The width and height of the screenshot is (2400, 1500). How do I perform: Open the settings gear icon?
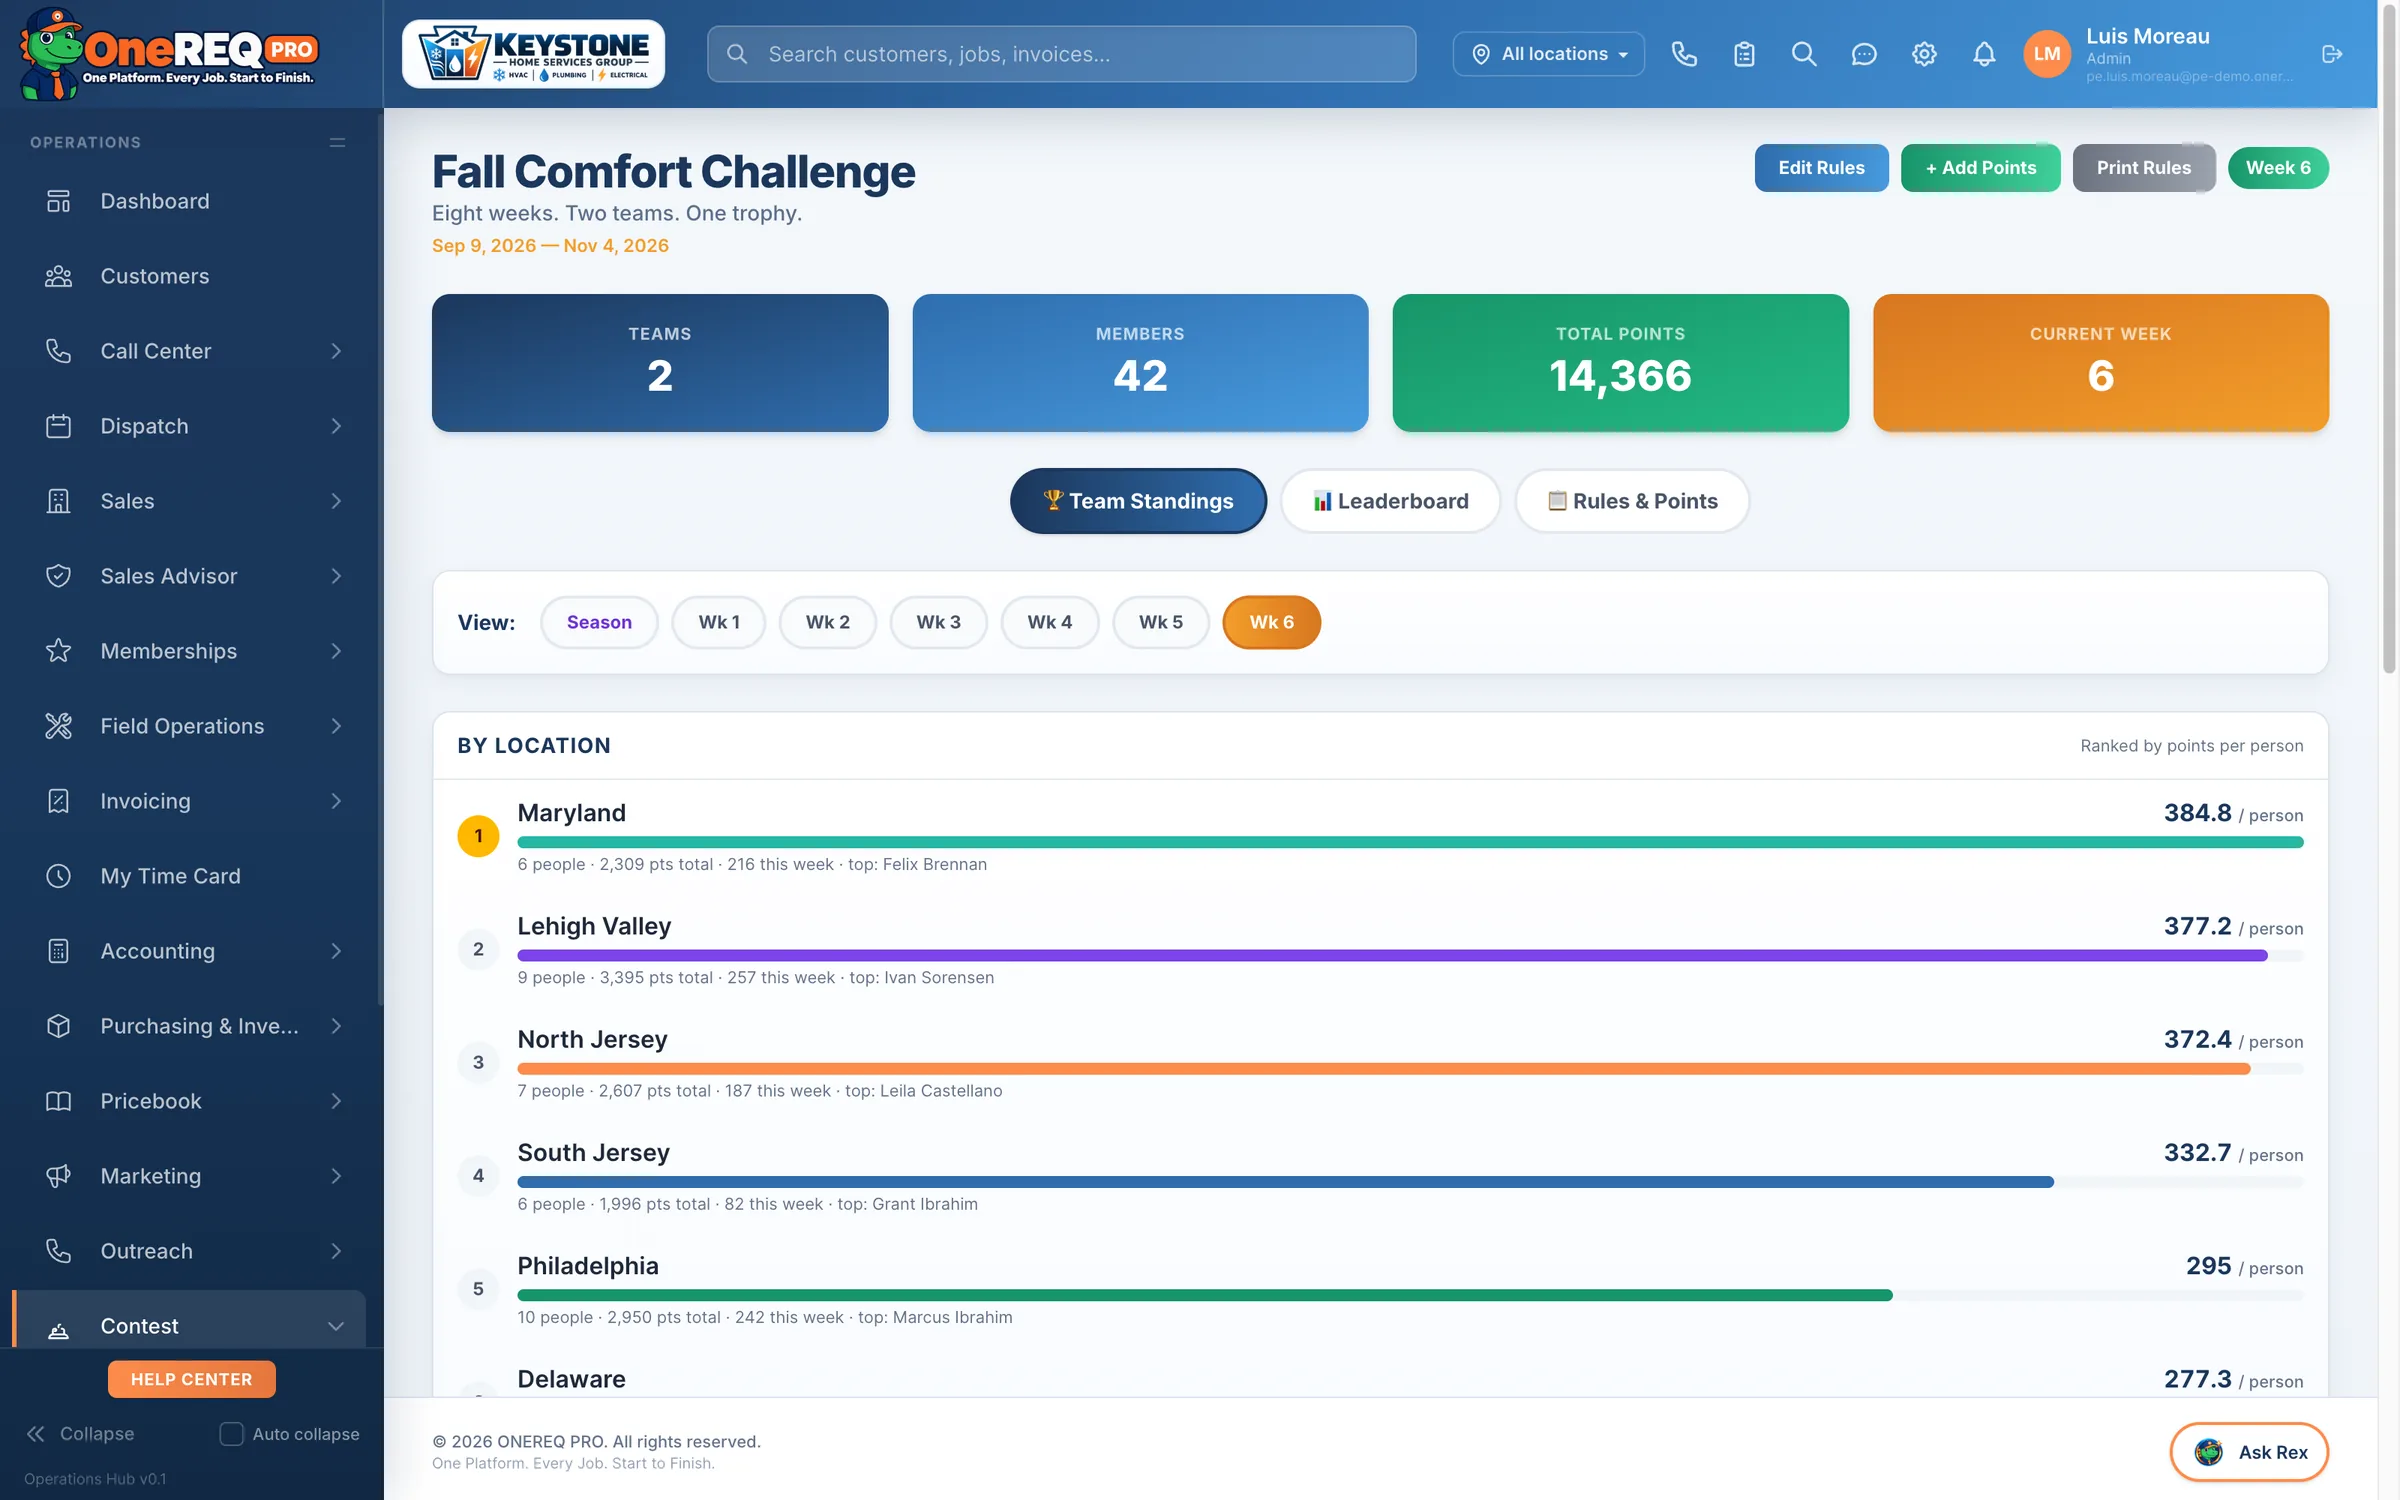tap(1924, 54)
